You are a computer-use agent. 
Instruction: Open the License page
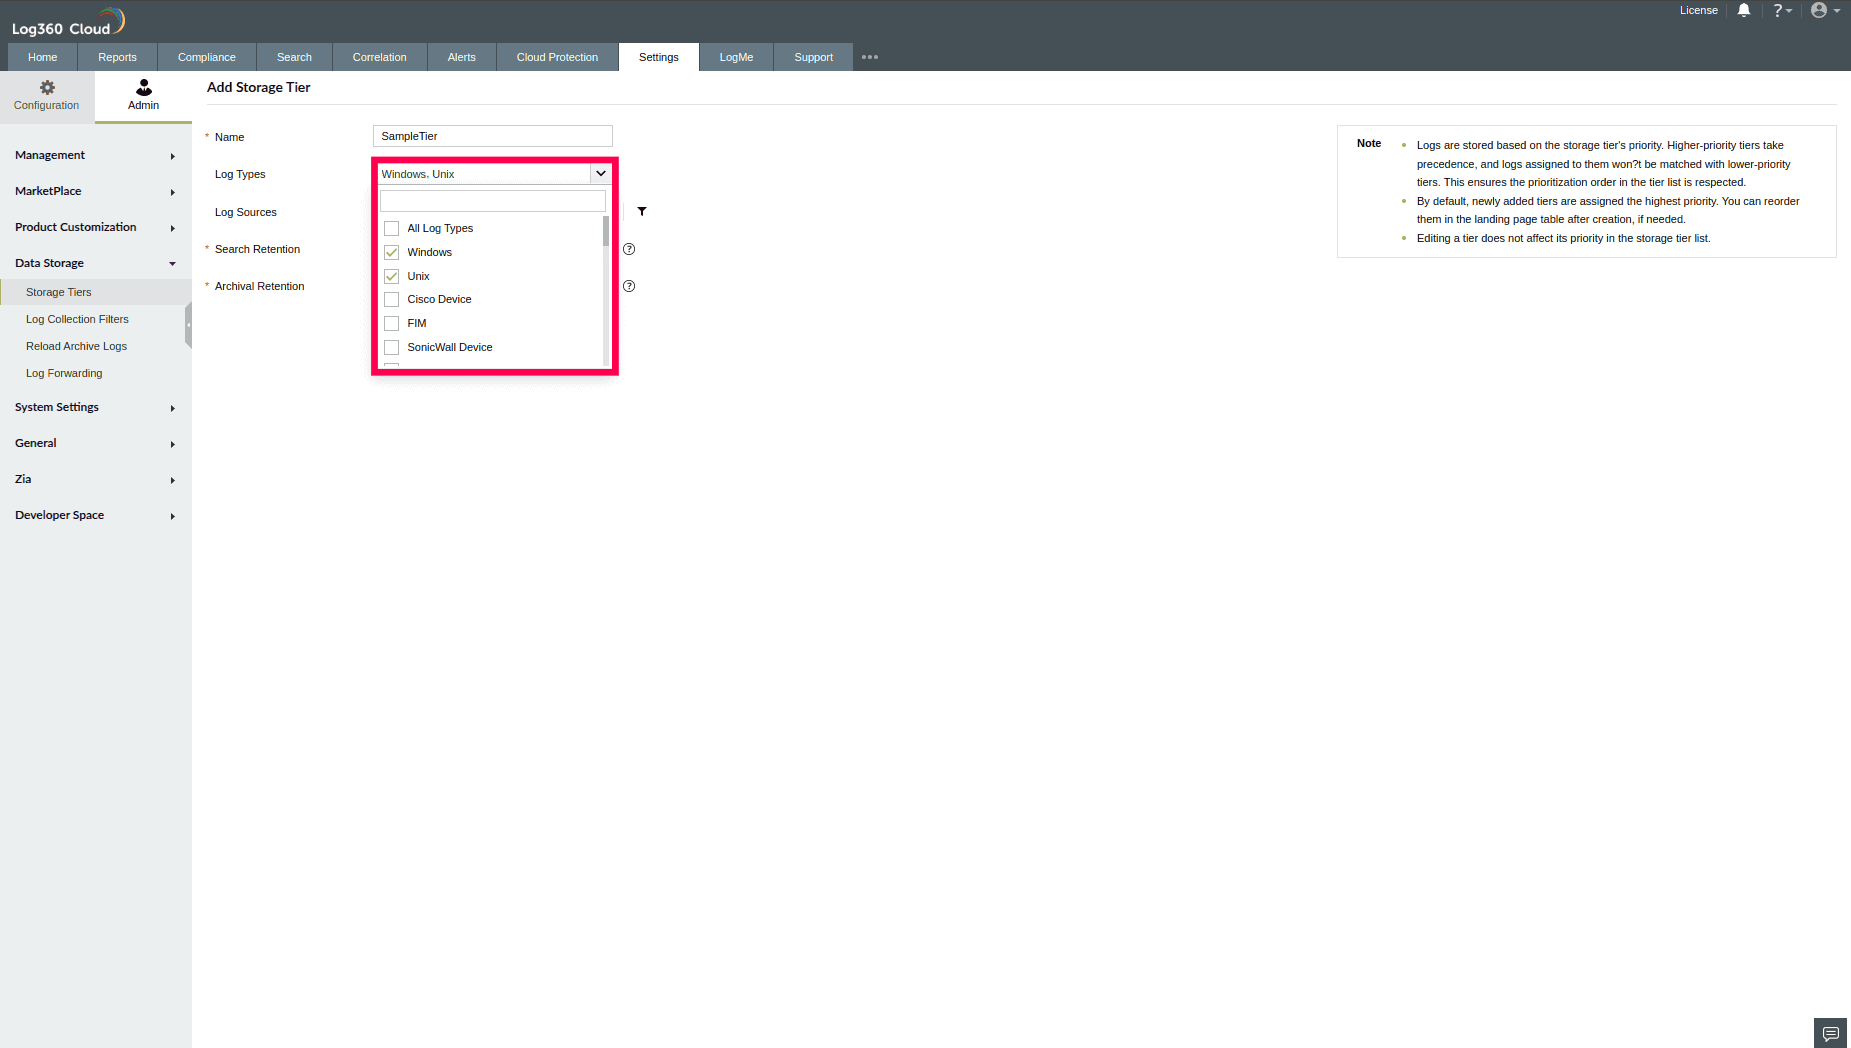[x=1699, y=10]
